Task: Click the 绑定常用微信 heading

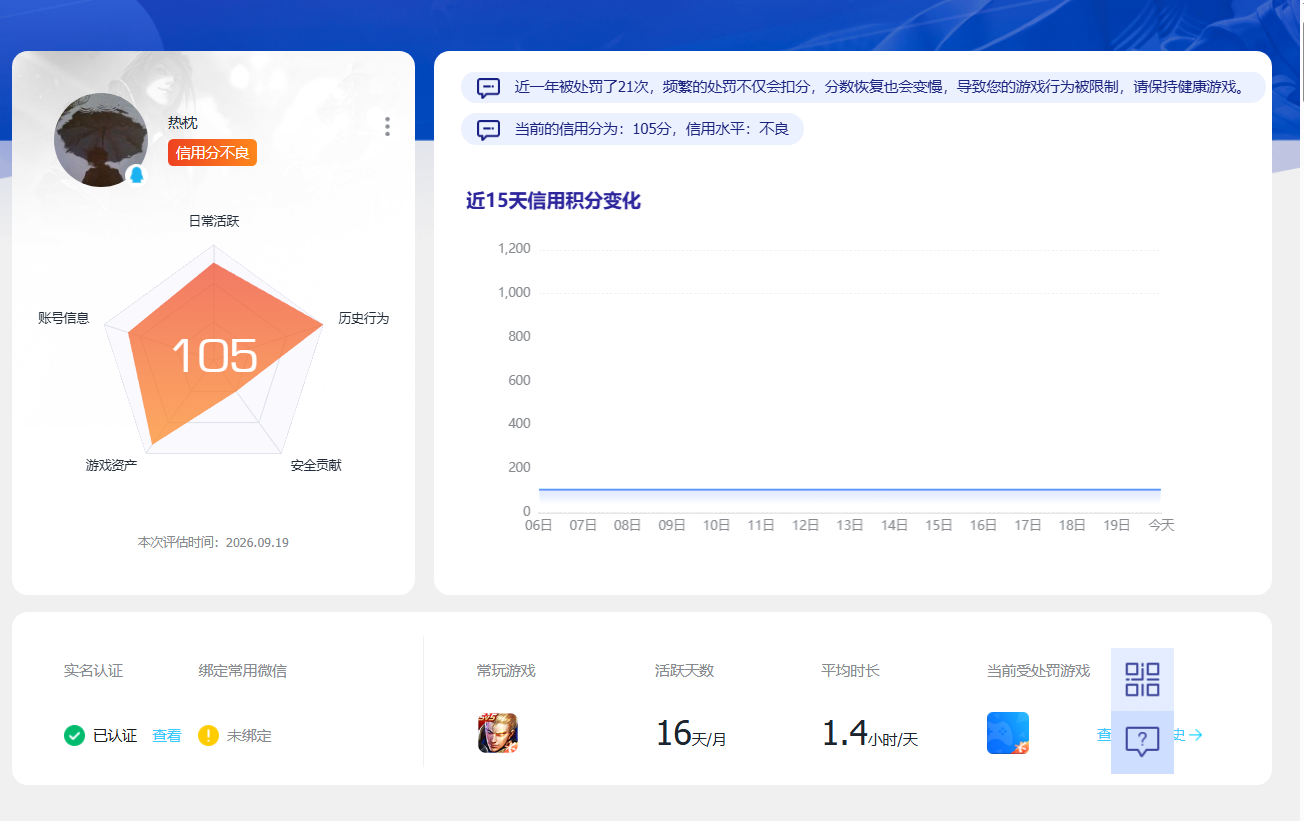Action: coord(243,671)
